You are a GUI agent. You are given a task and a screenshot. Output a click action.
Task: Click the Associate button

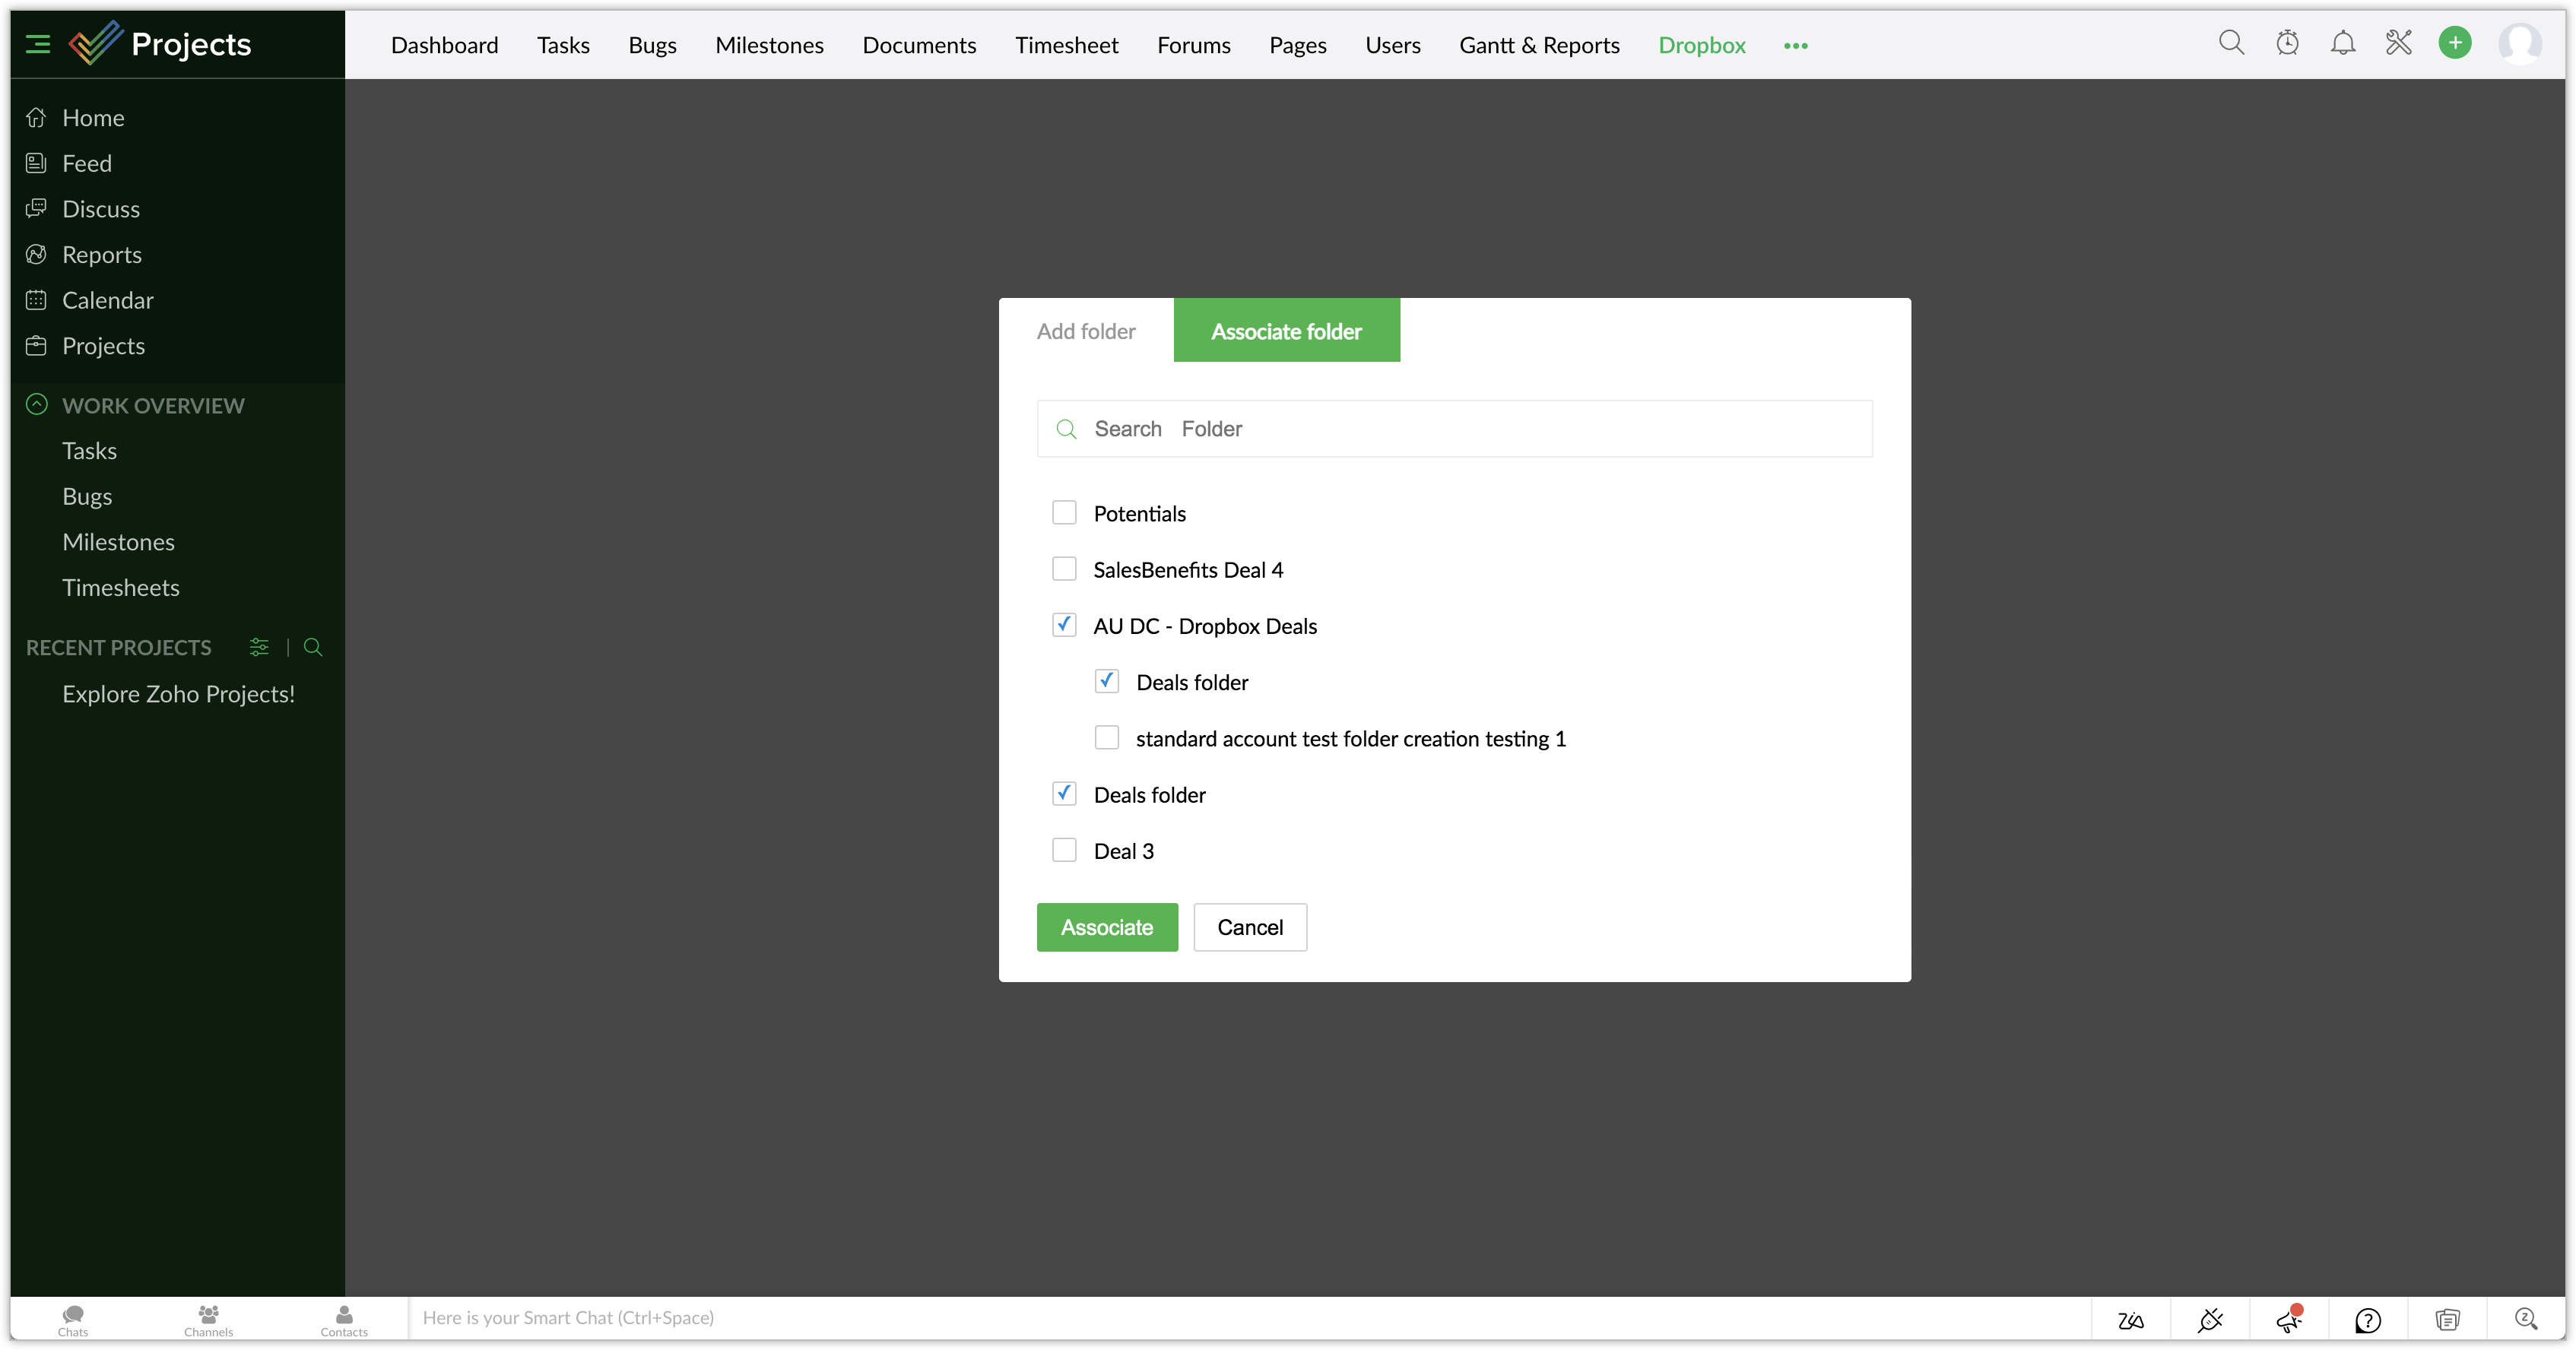click(1107, 927)
